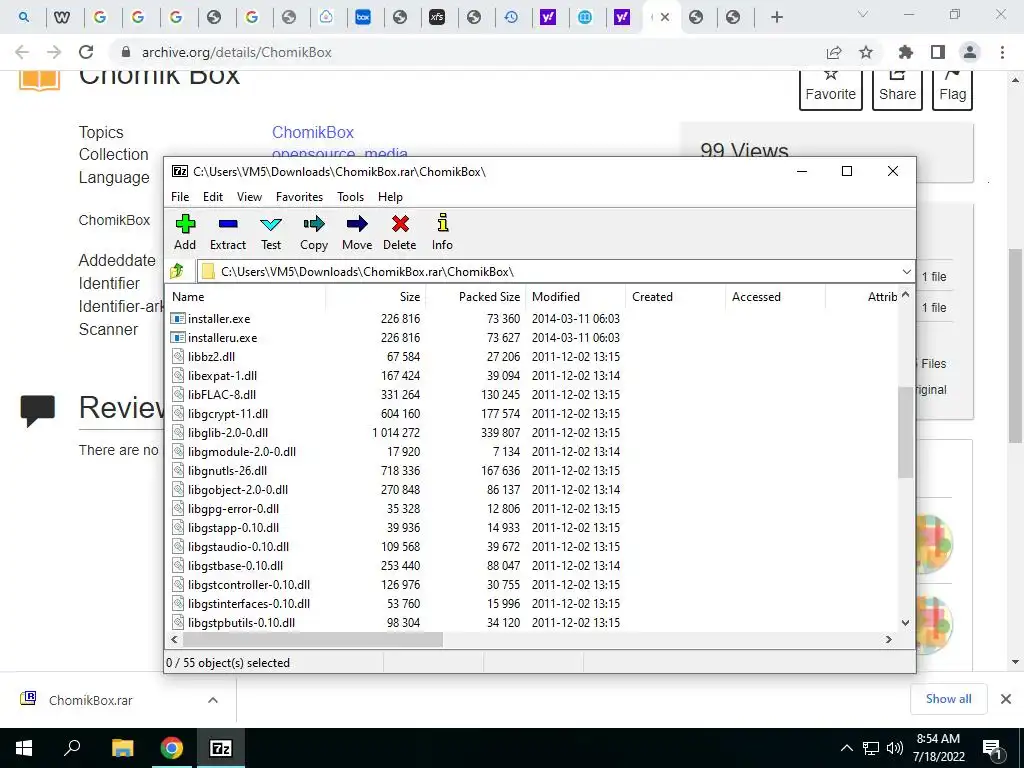The image size is (1024, 768).
Task: Click the red Delete icon
Action: point(400,225)
